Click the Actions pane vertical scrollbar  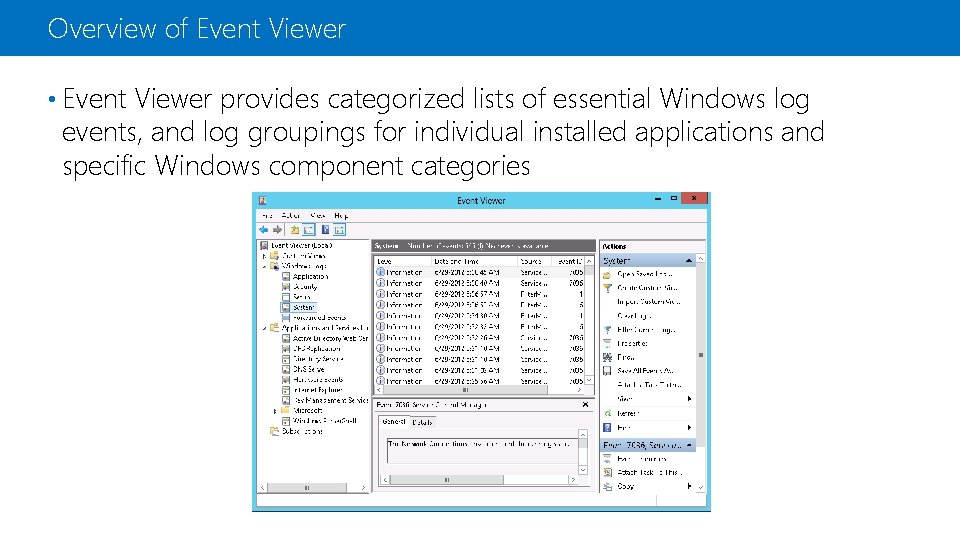pos(700,373)
